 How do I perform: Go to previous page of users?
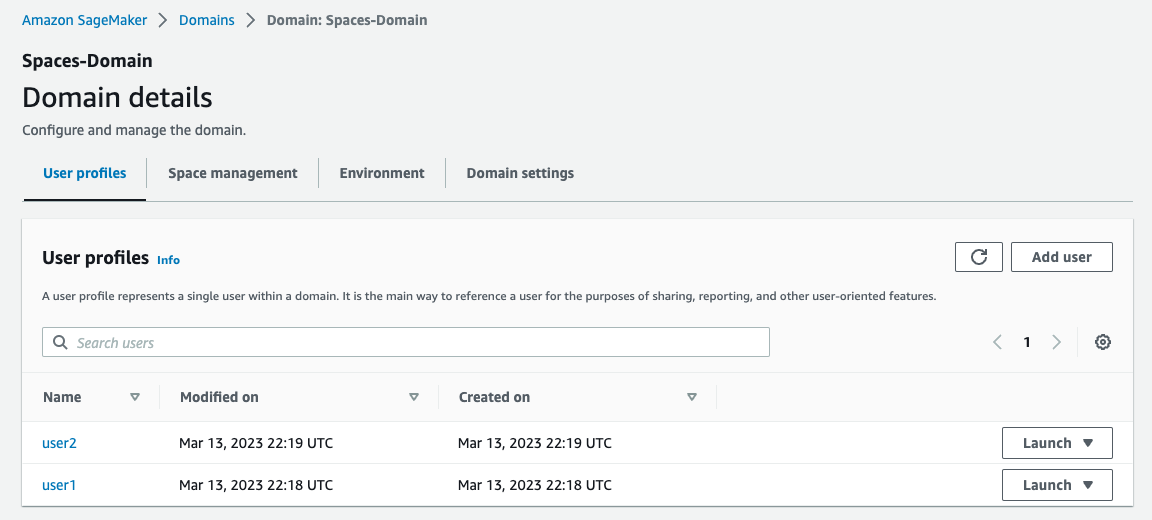997,342
